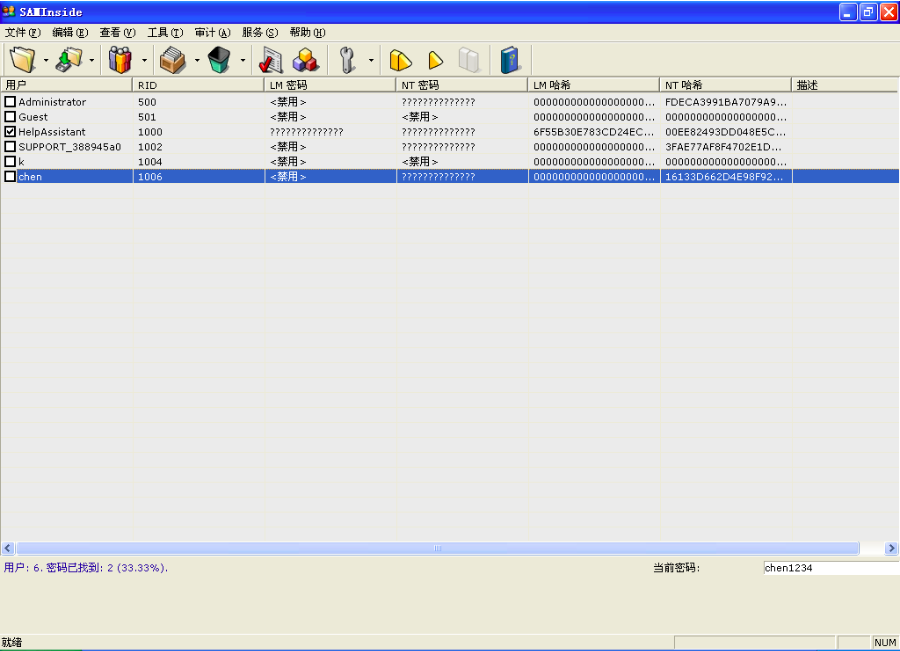The height and width of the screenshot is (651, 900).
Task: Check the SUPPORT_388945a0 user checkbox
Action: coord(10,146)
